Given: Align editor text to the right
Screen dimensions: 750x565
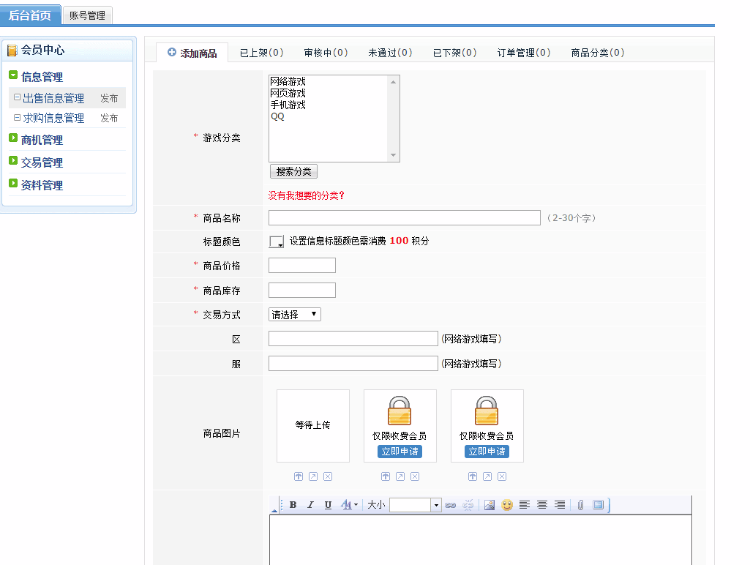Looking at the screenshot, I should 560,505.
